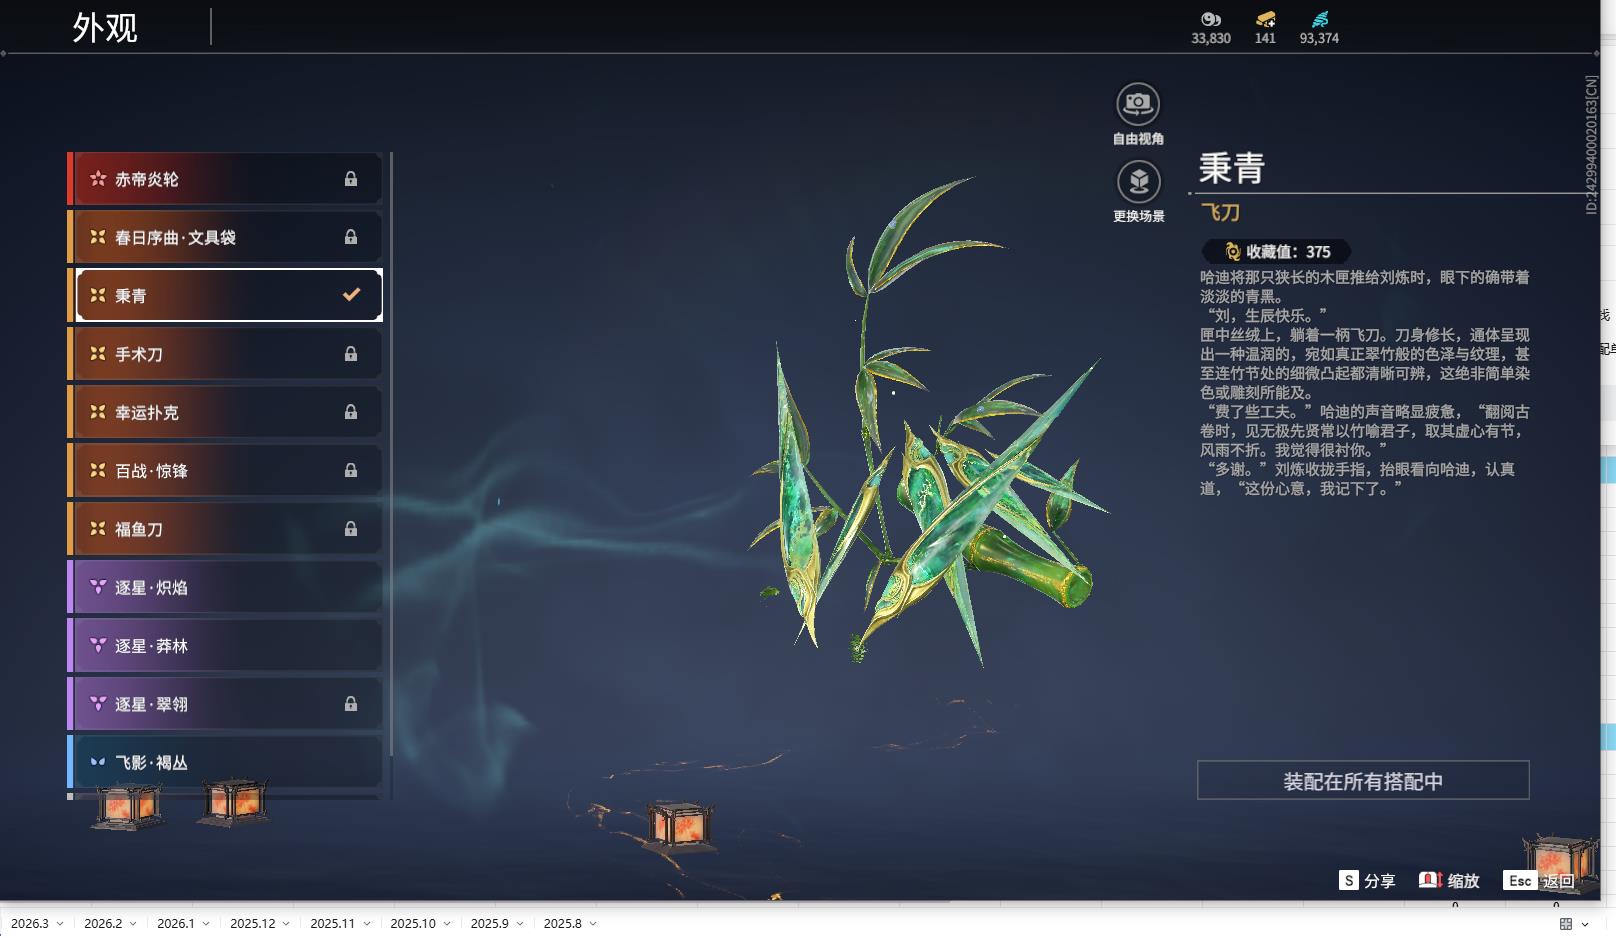
Task: Select the 外观 menu title at top left
Action: [x=103, y=26]
